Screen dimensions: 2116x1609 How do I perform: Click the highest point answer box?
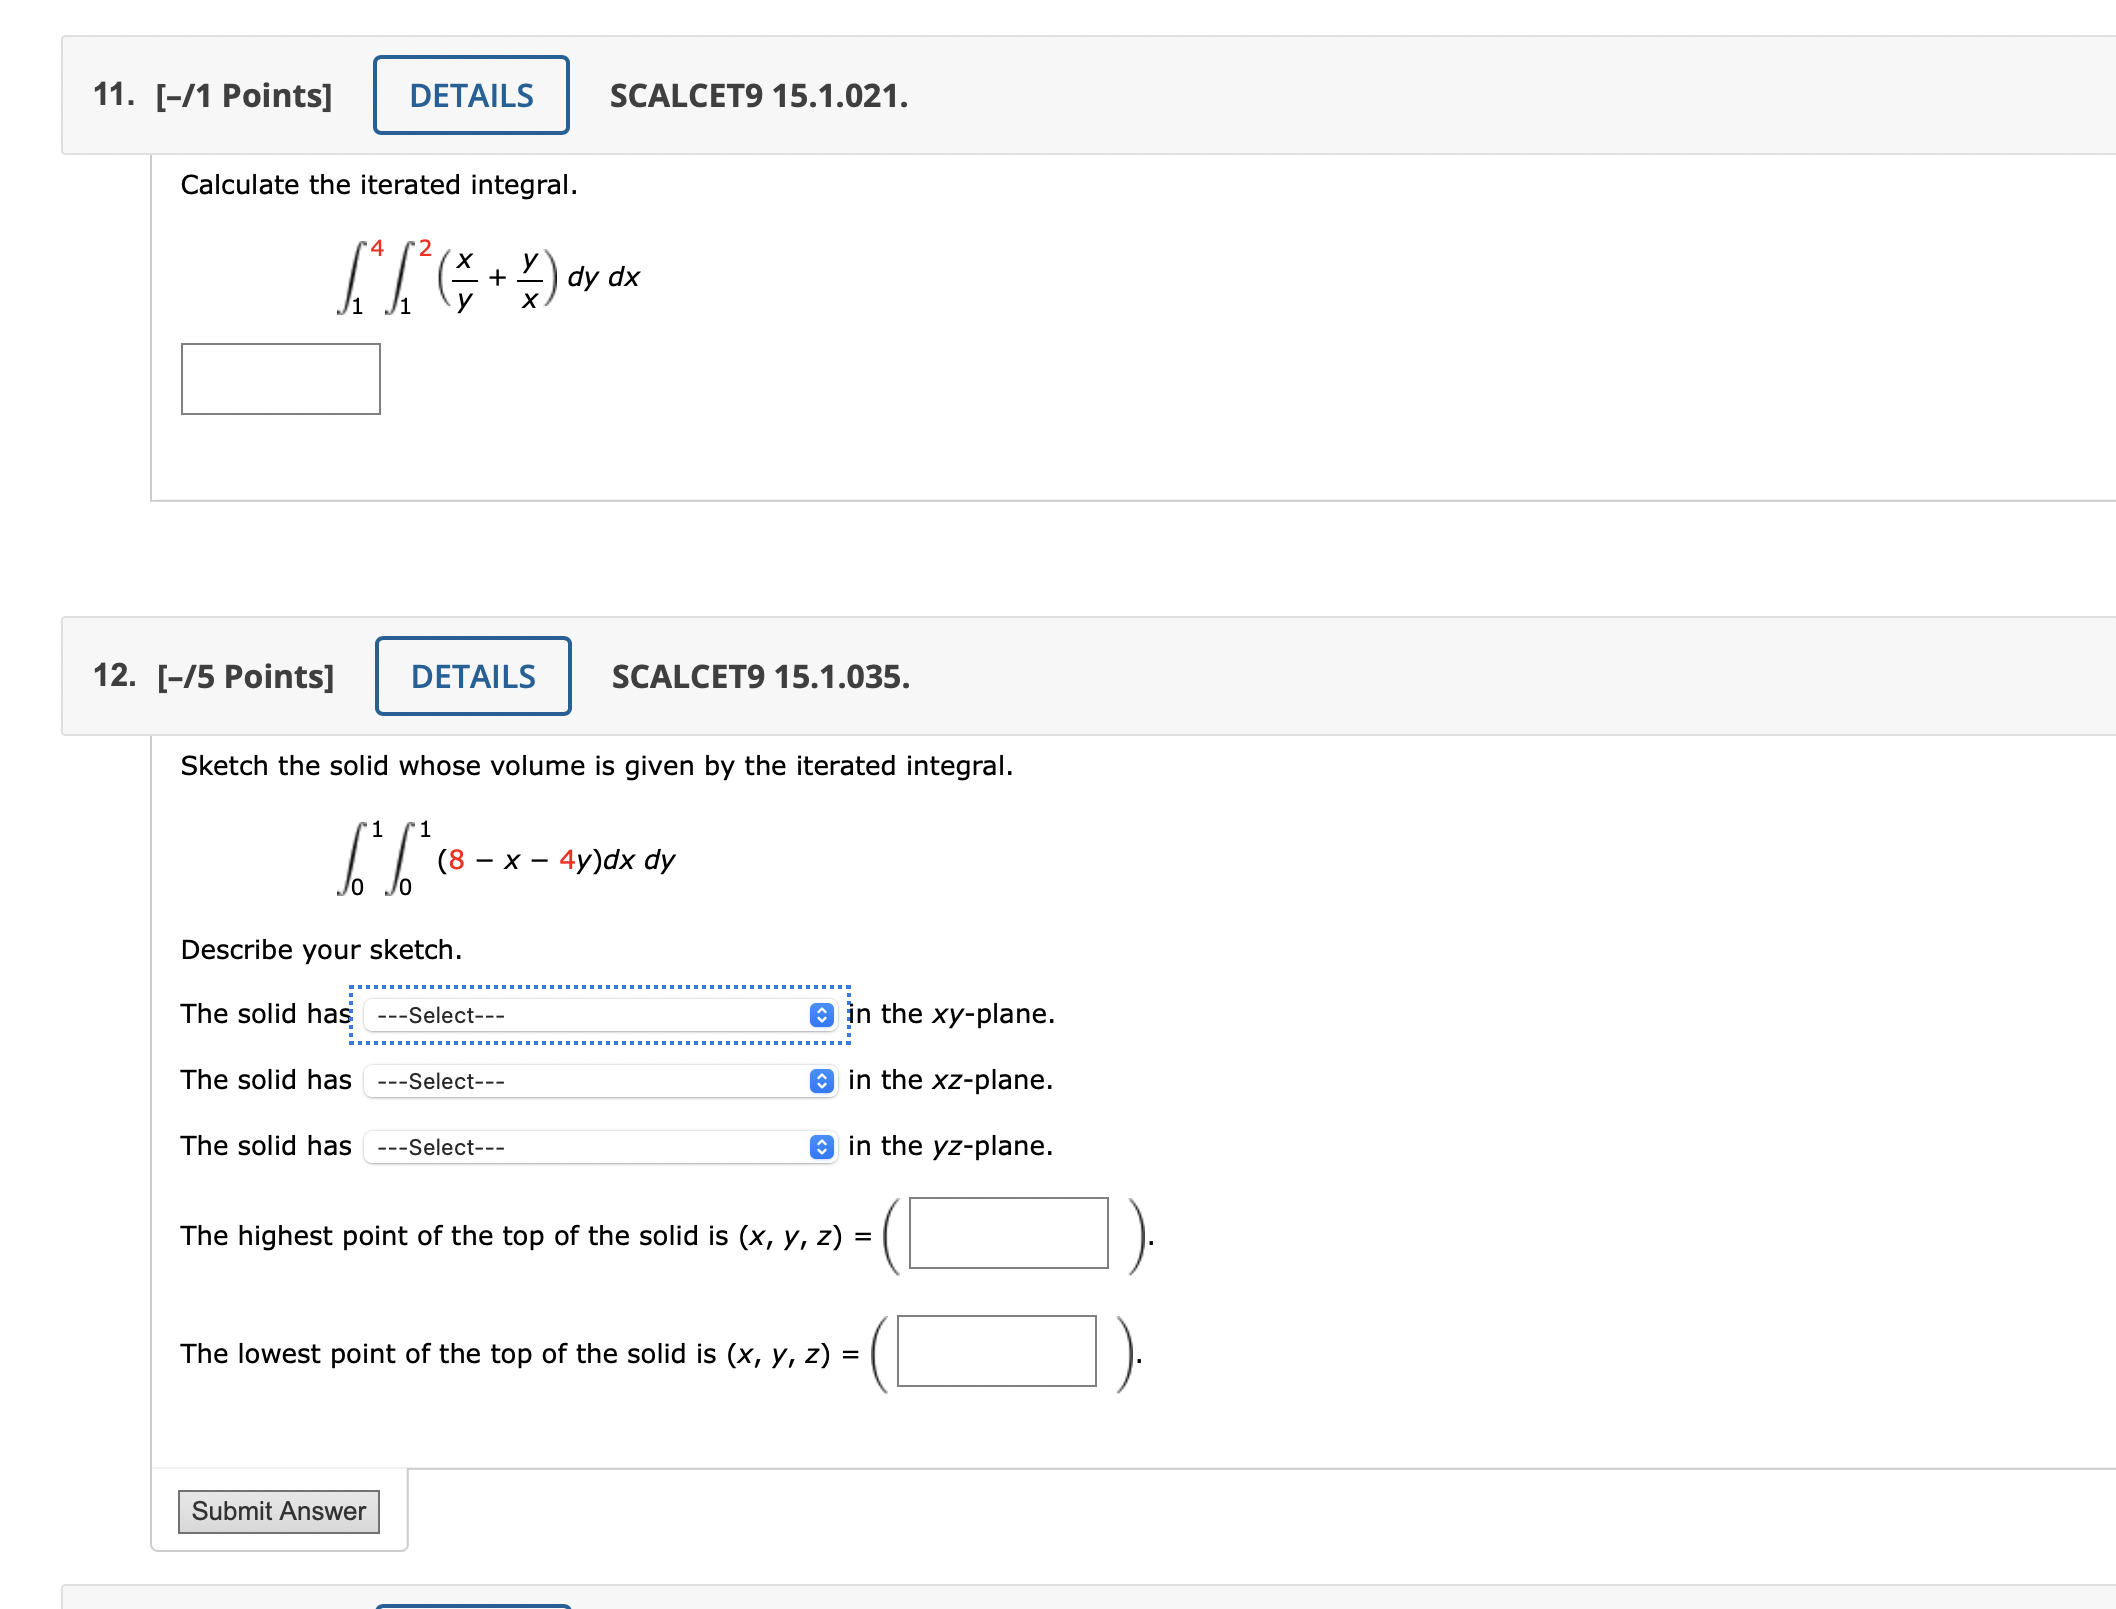coord(1008,1235)
